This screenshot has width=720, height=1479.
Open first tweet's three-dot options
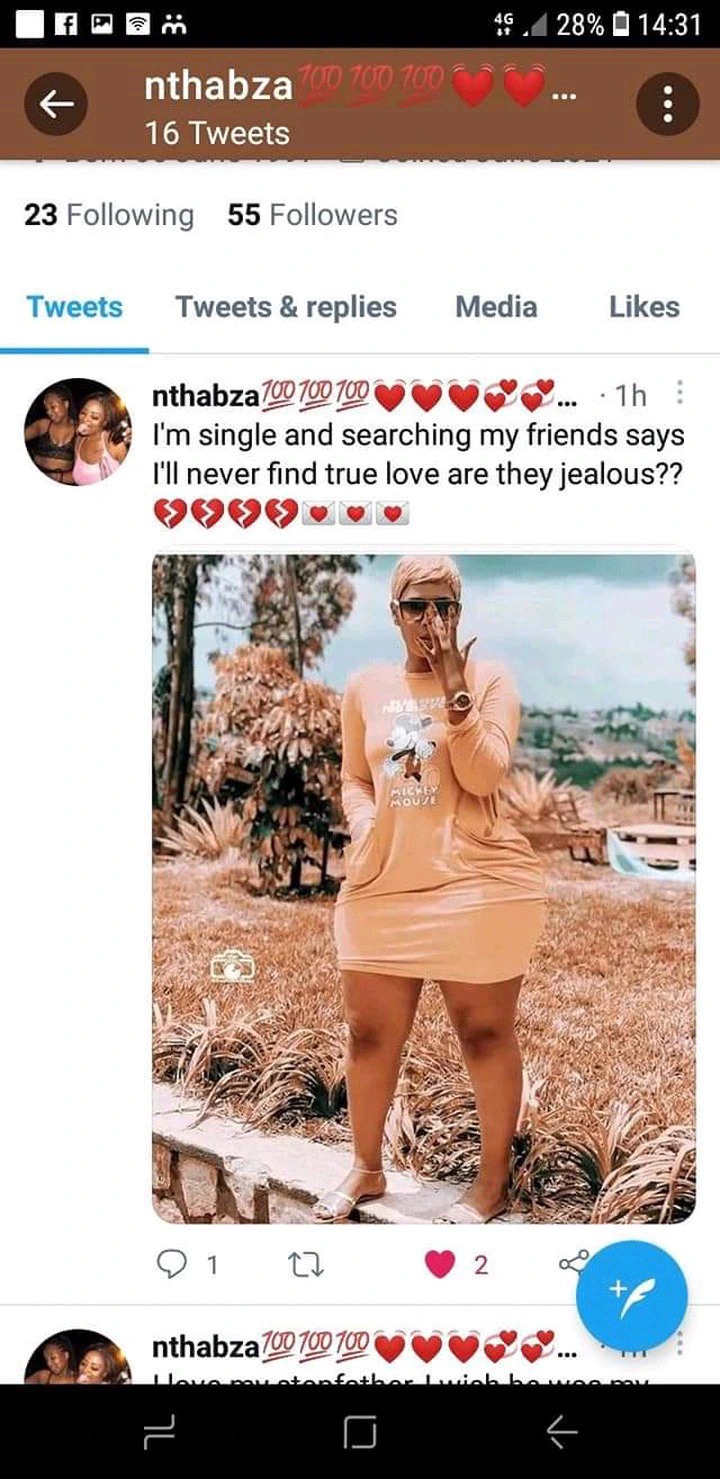point(681,394)
